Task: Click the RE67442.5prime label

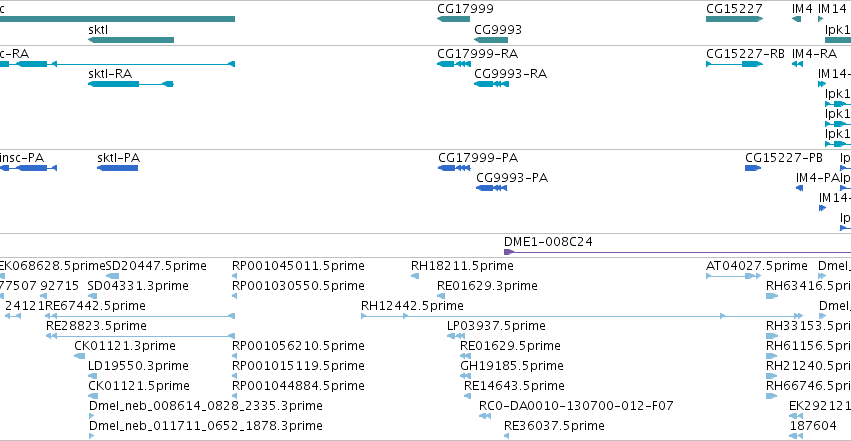Action: [96, 306]
